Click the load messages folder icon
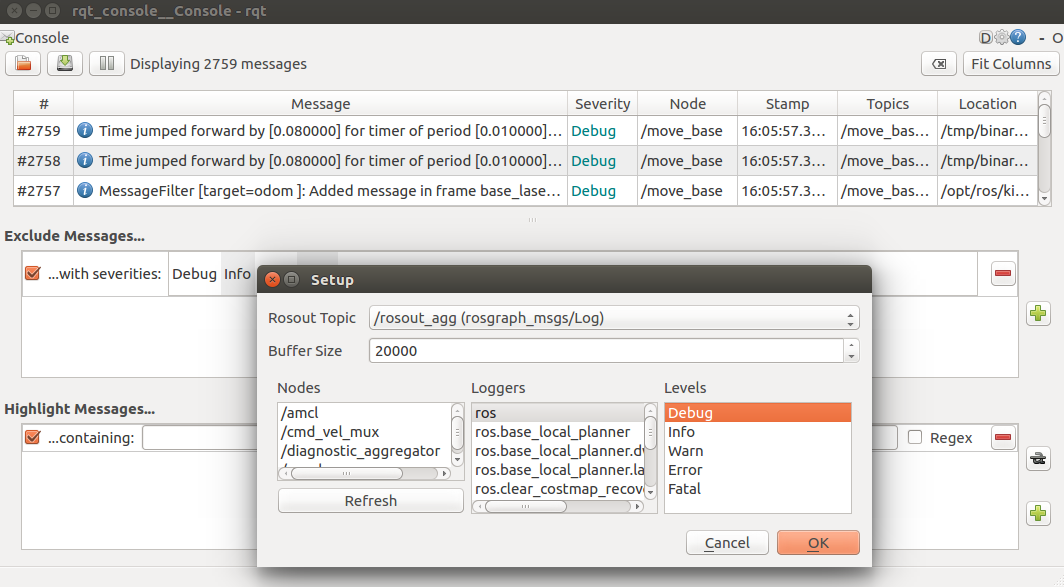This screenshot has height=587, width=1064. pyautogui.click(x=23, y=64)
